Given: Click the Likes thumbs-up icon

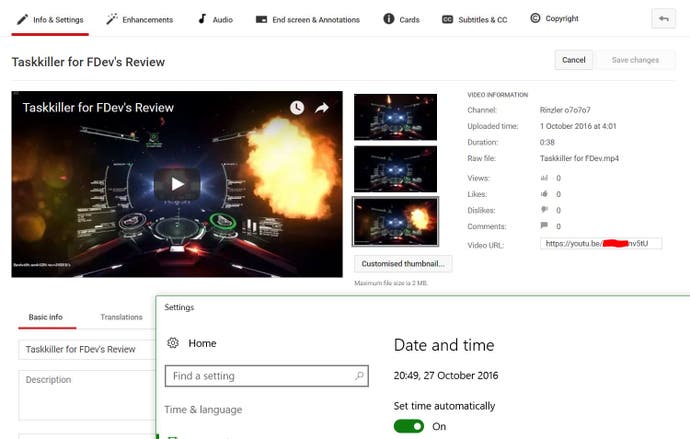Looking at the screenshot, I should 544,194.
